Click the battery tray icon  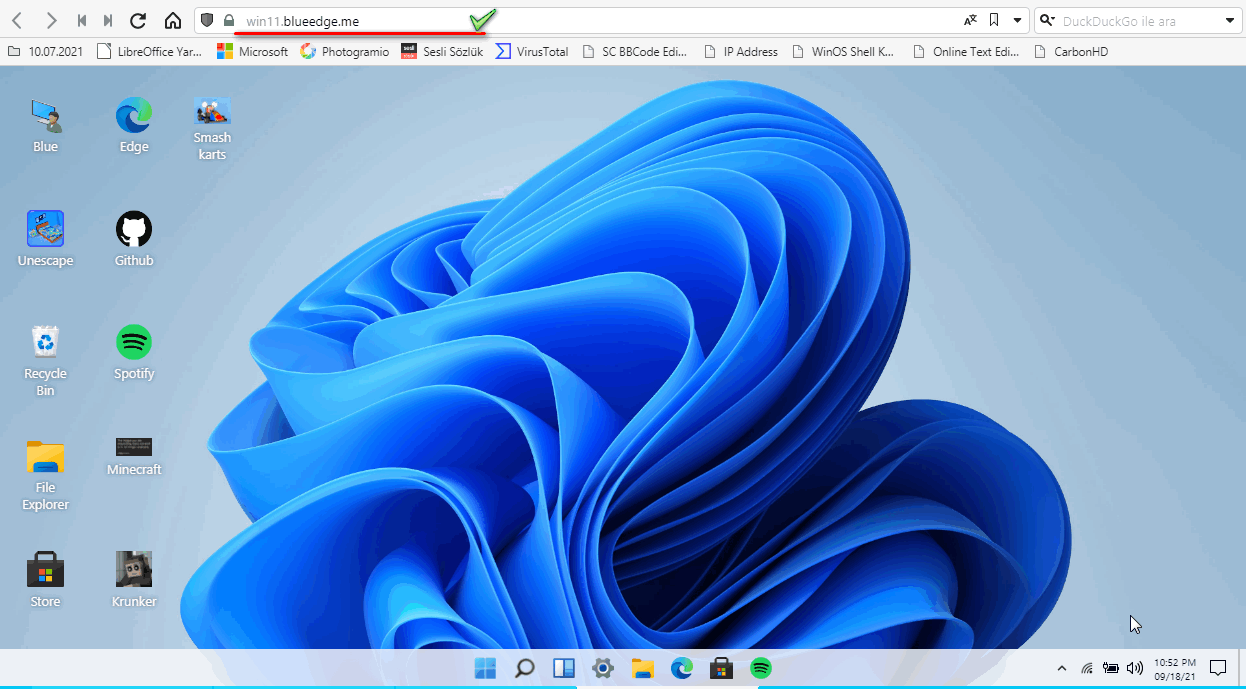[1111, 668]
